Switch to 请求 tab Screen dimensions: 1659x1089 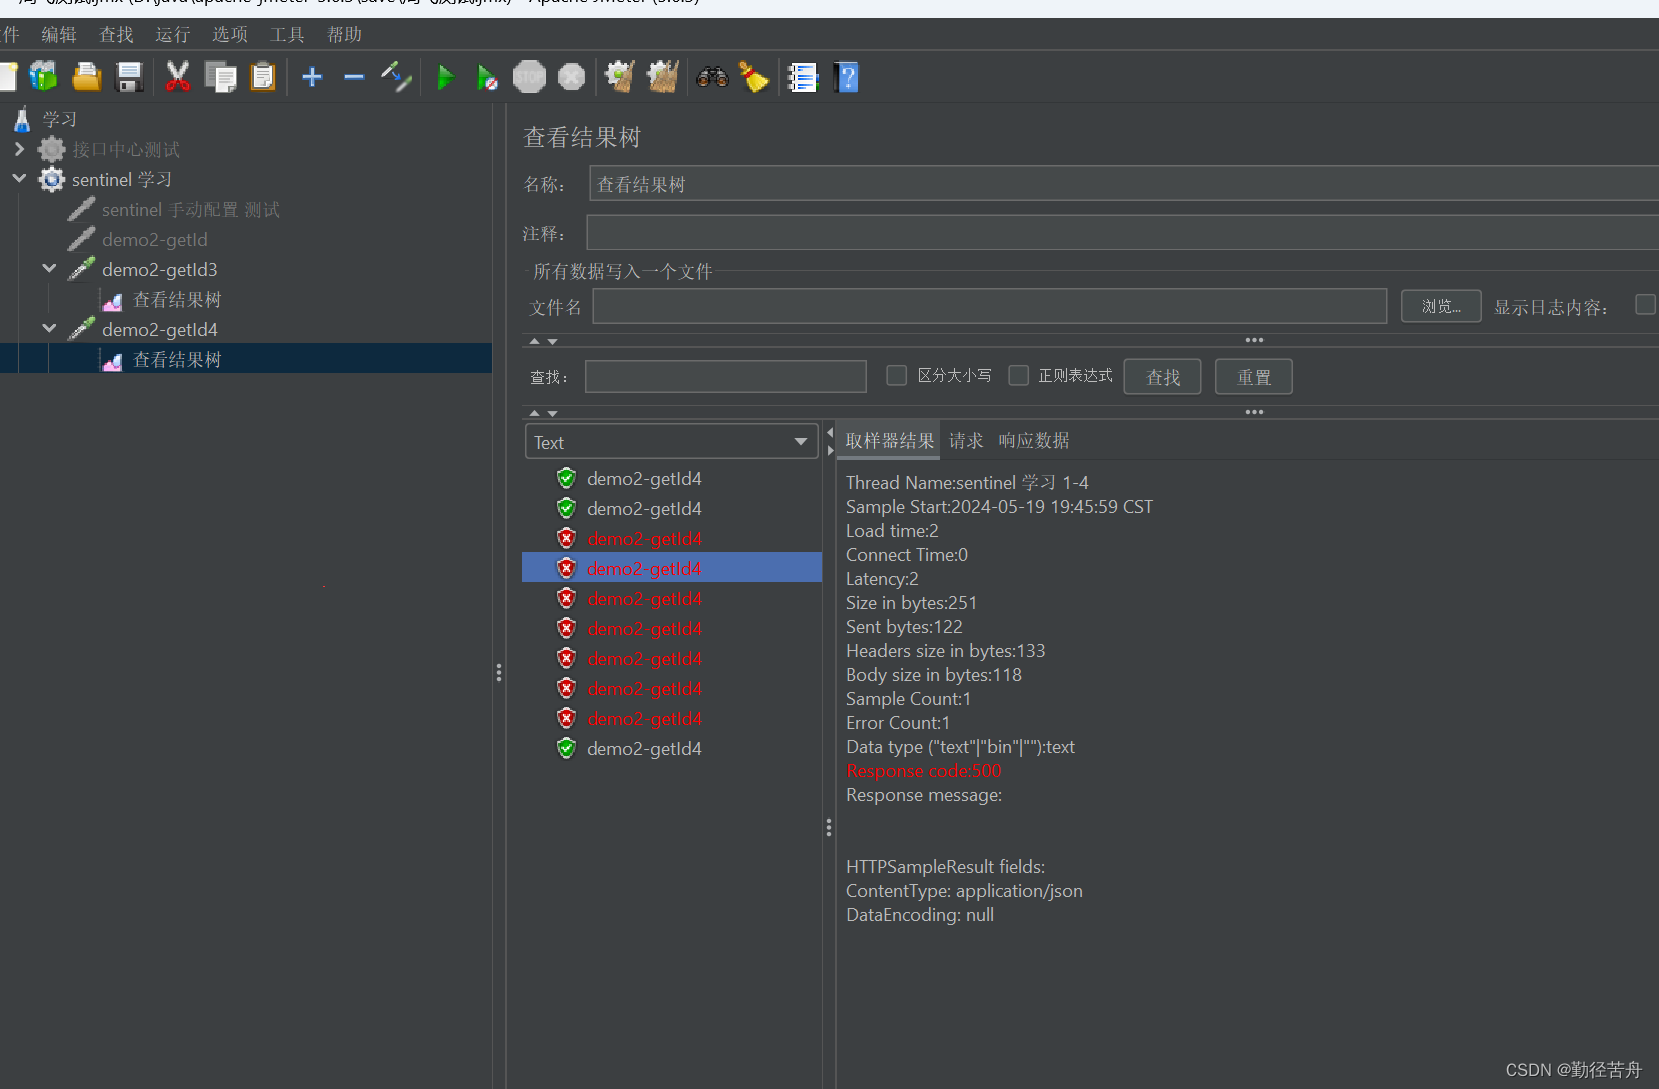966,441
